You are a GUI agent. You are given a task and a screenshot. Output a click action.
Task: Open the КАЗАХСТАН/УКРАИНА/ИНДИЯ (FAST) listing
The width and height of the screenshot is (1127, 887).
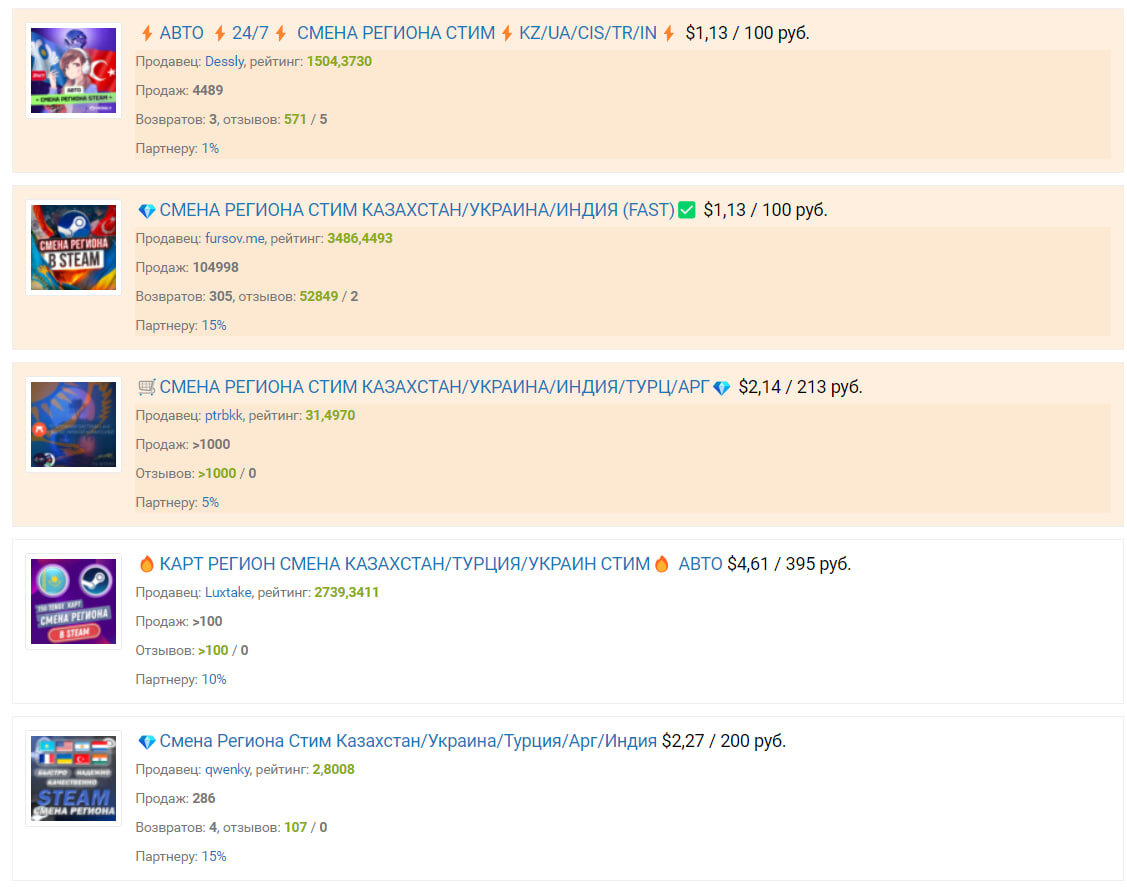click(417, 210)
